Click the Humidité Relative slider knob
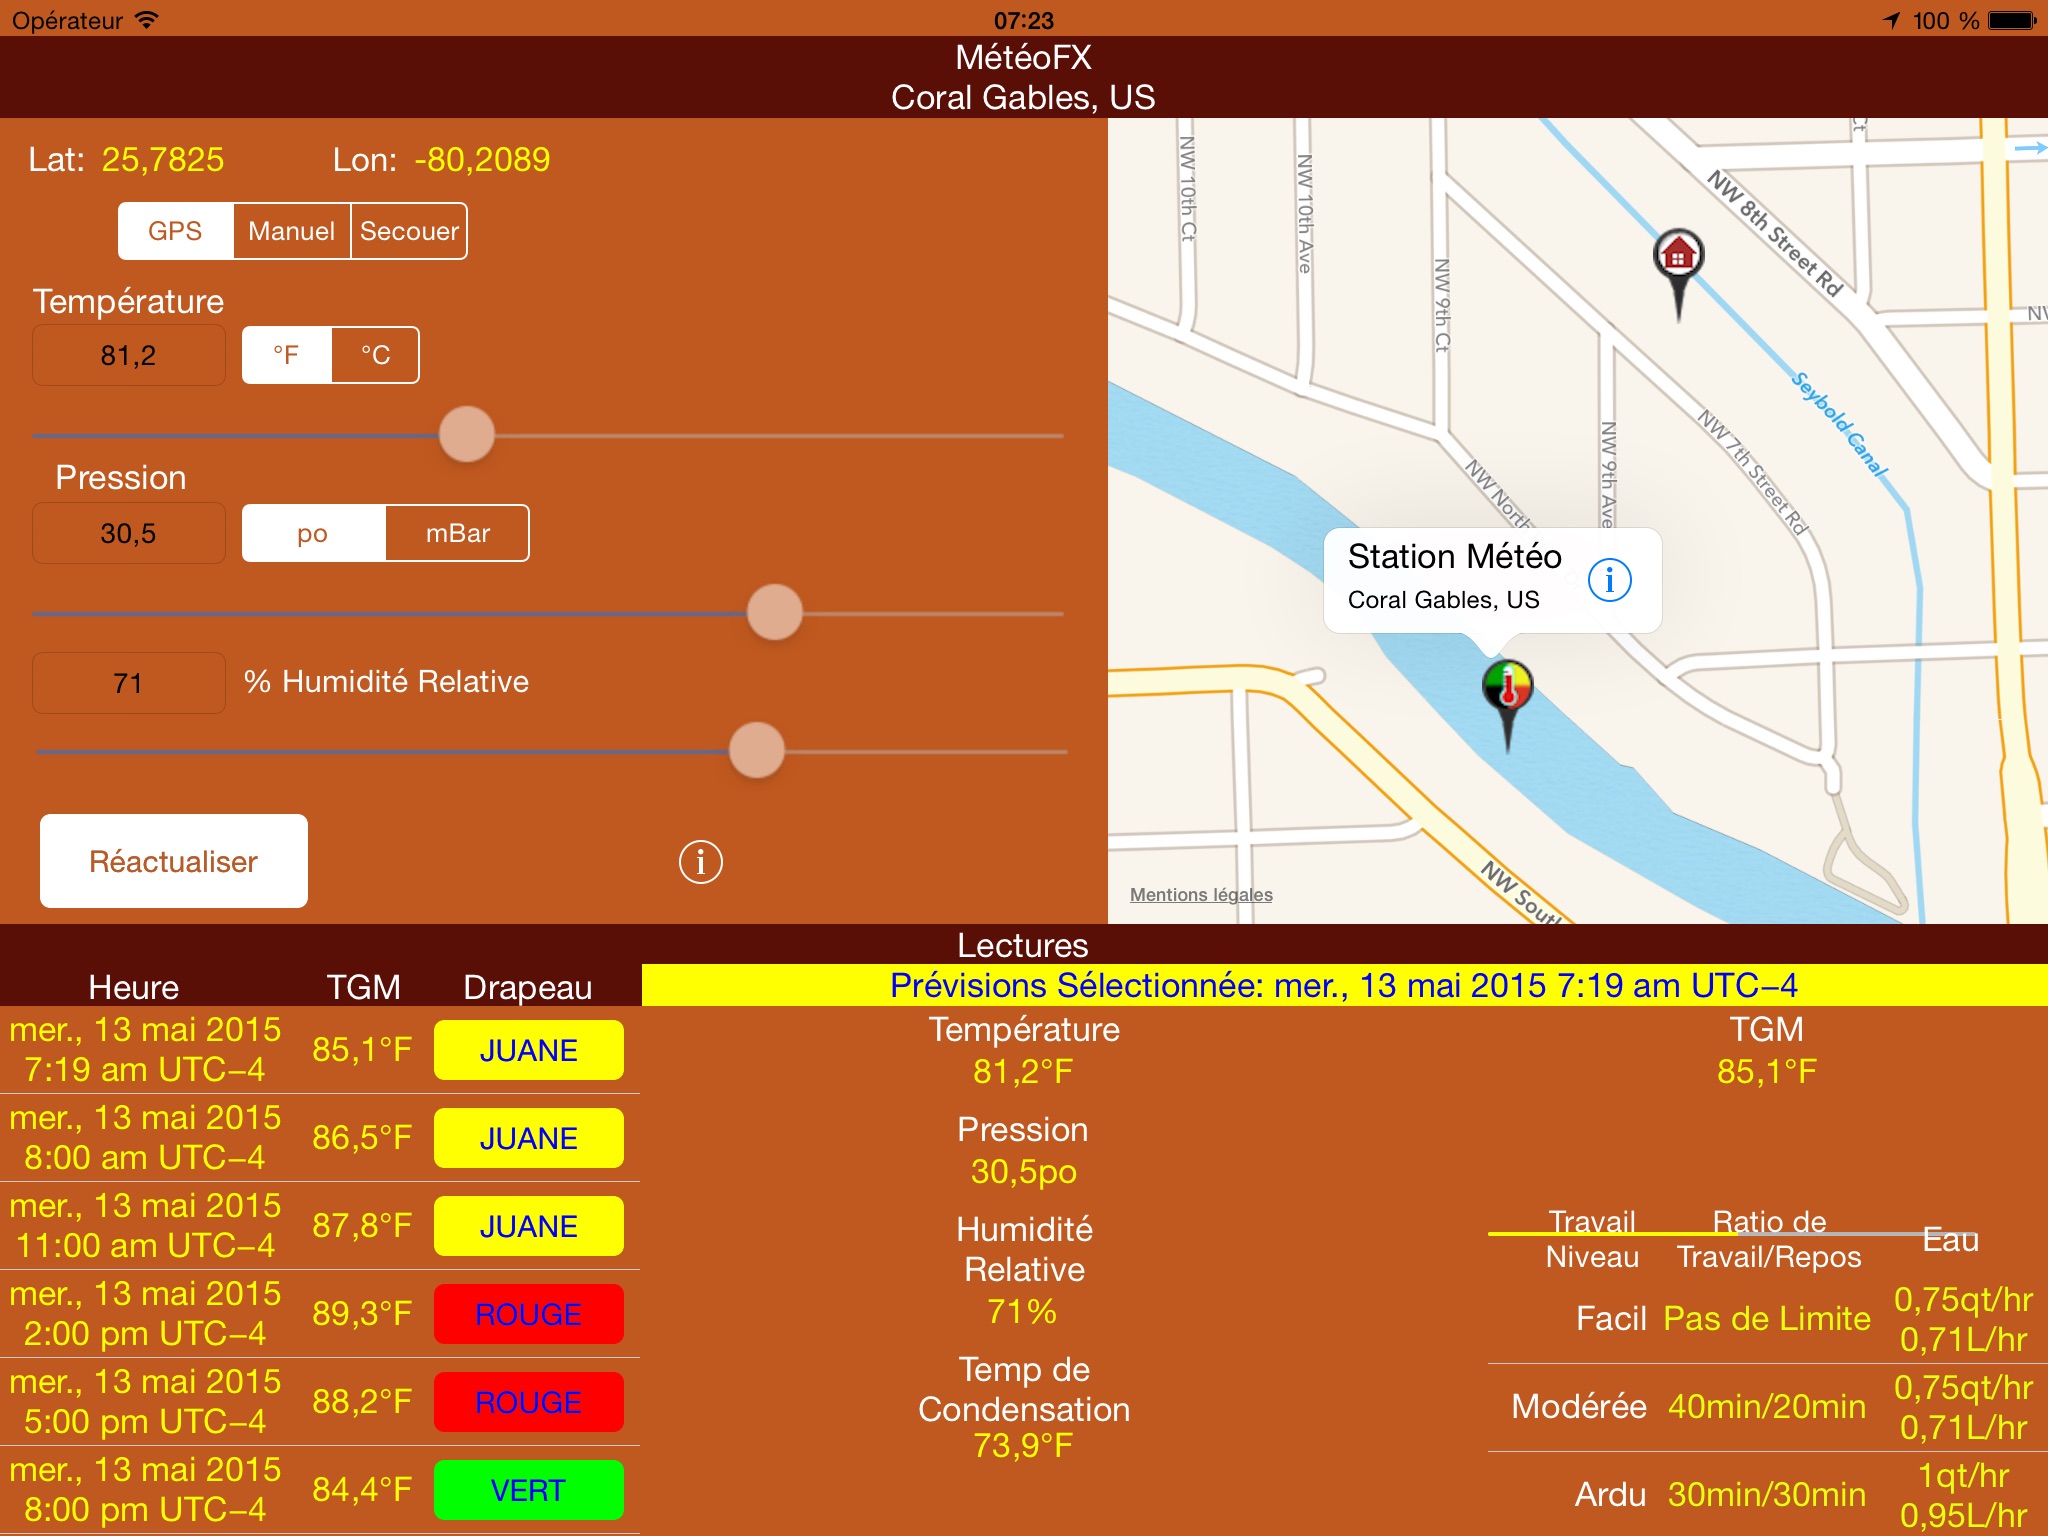The height and width of the screenshot is (1536, 2048). (x=757, y=750)
